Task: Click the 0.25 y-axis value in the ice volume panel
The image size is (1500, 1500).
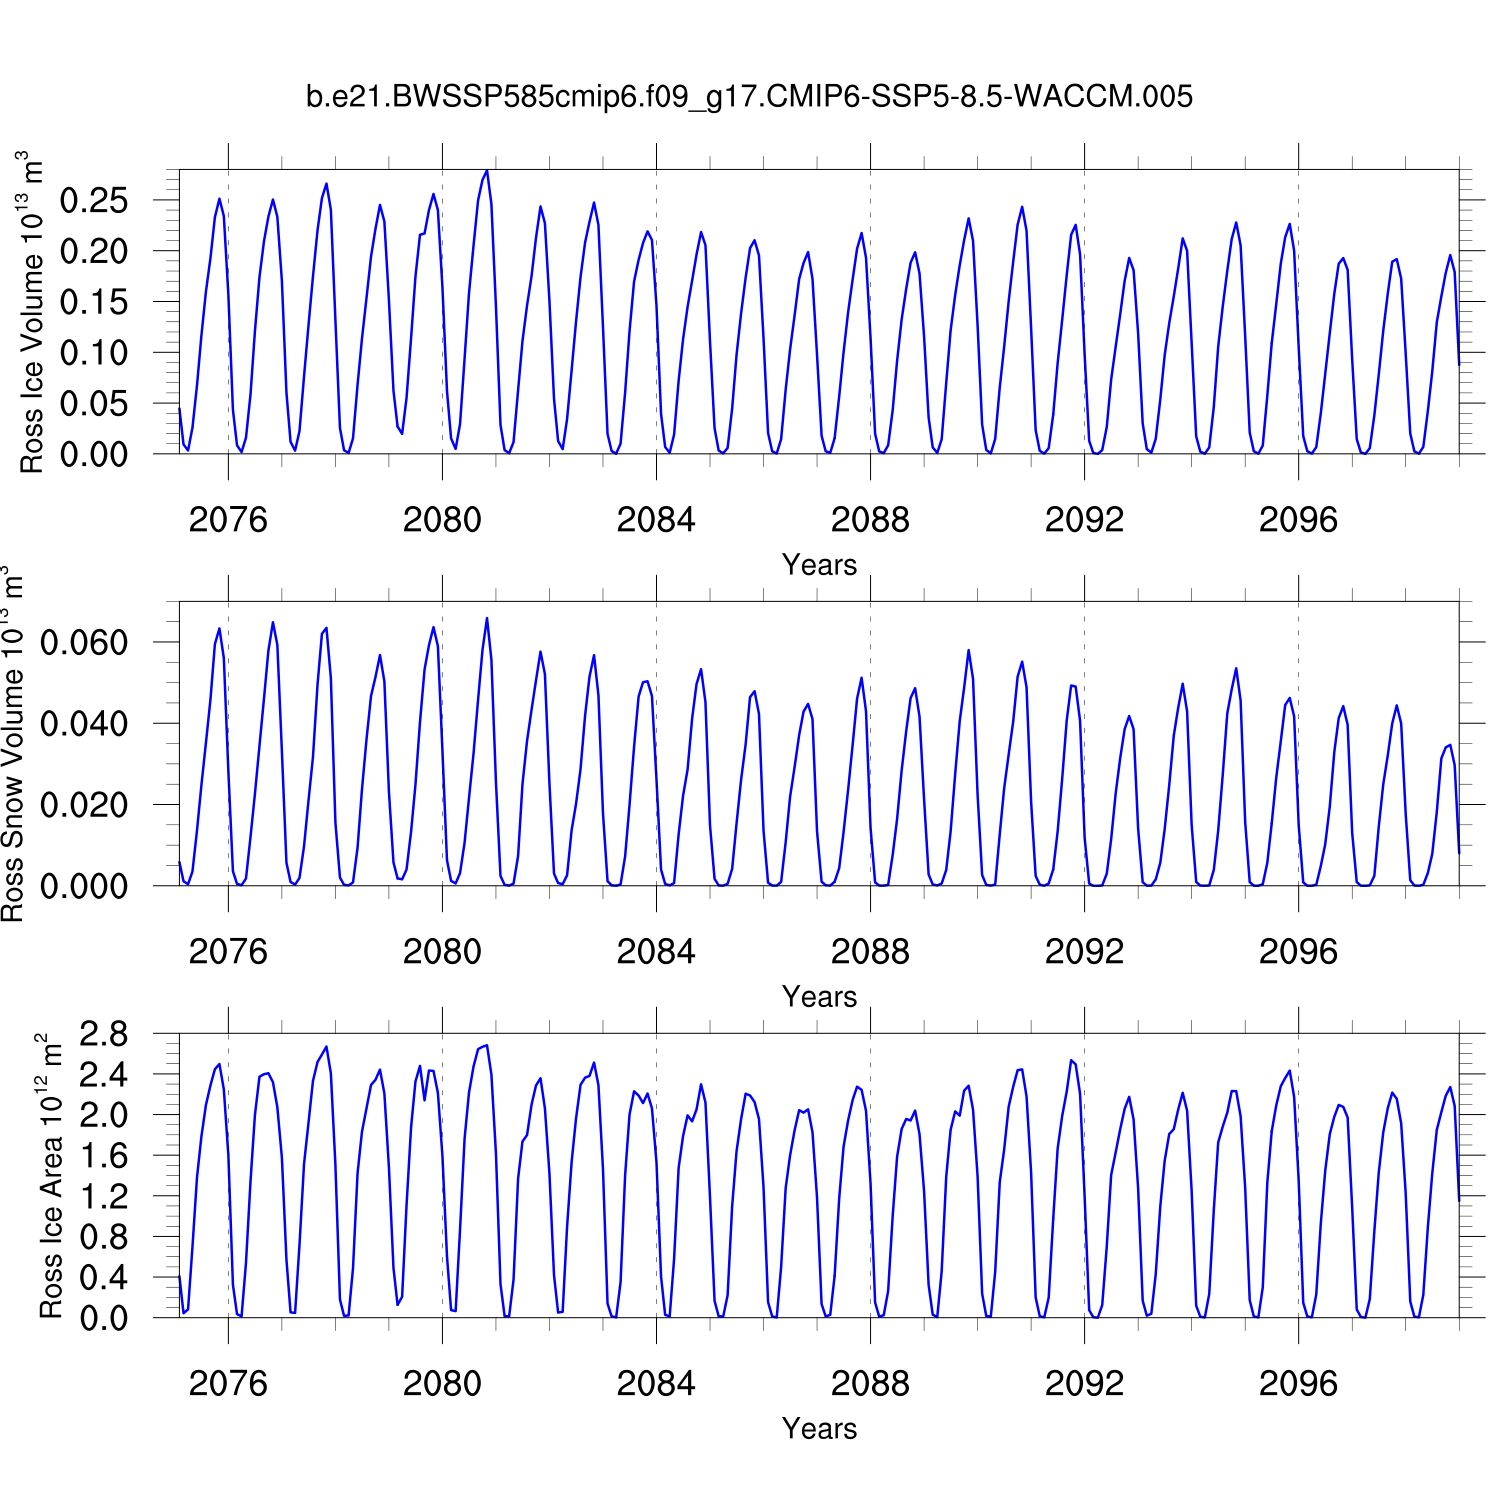Action: pyautogui.click(x=94, y=201)
